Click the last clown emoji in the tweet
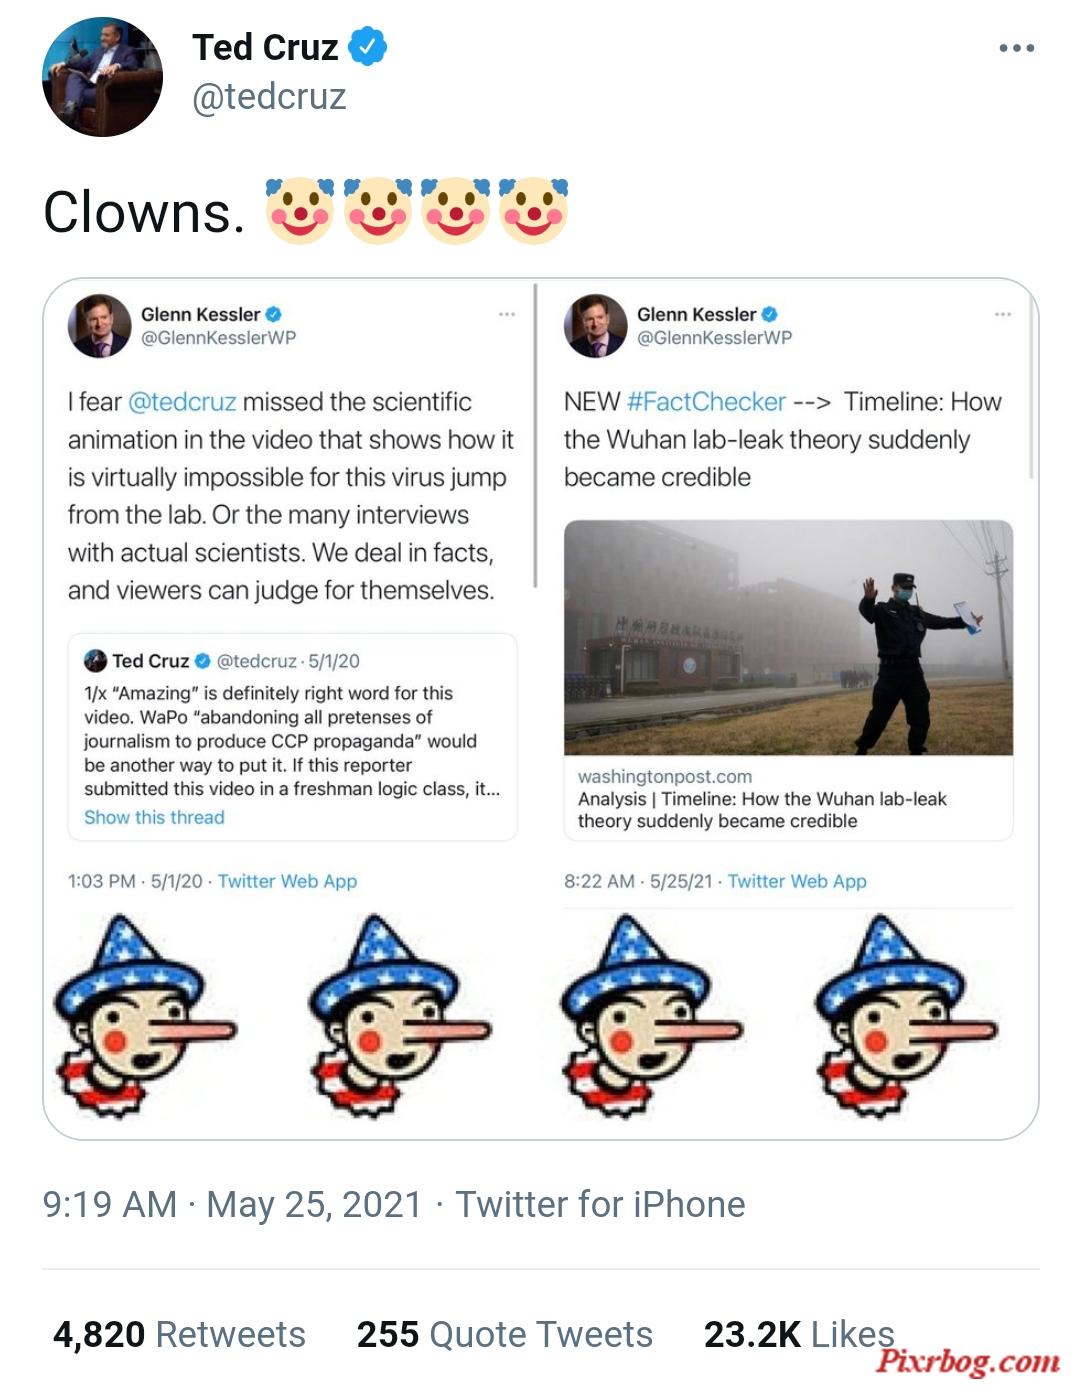 pyautogui.click(x=533, y=211)
